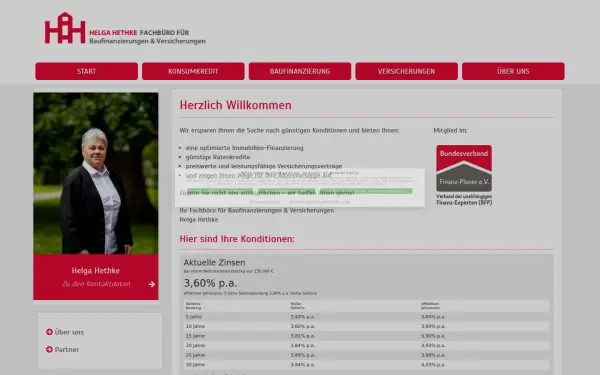Click the 3,49% p.a. Sollzins cell
600x375 pixels.
(302, 317)
